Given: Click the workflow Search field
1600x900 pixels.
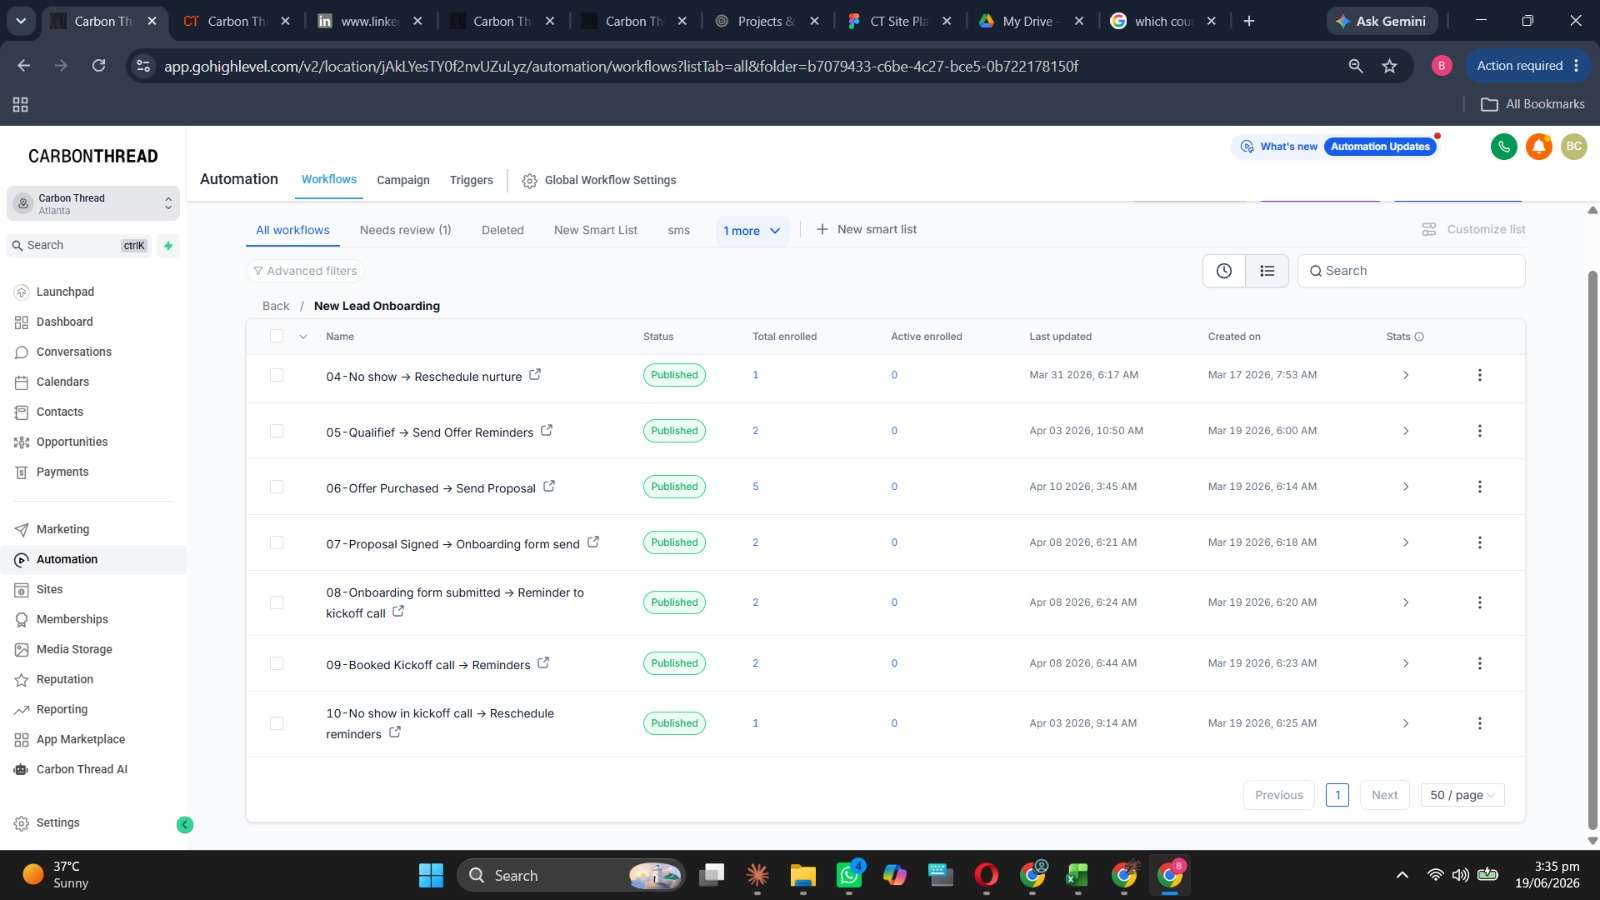Looking at the screenshot, I should tap(1411, 271).
